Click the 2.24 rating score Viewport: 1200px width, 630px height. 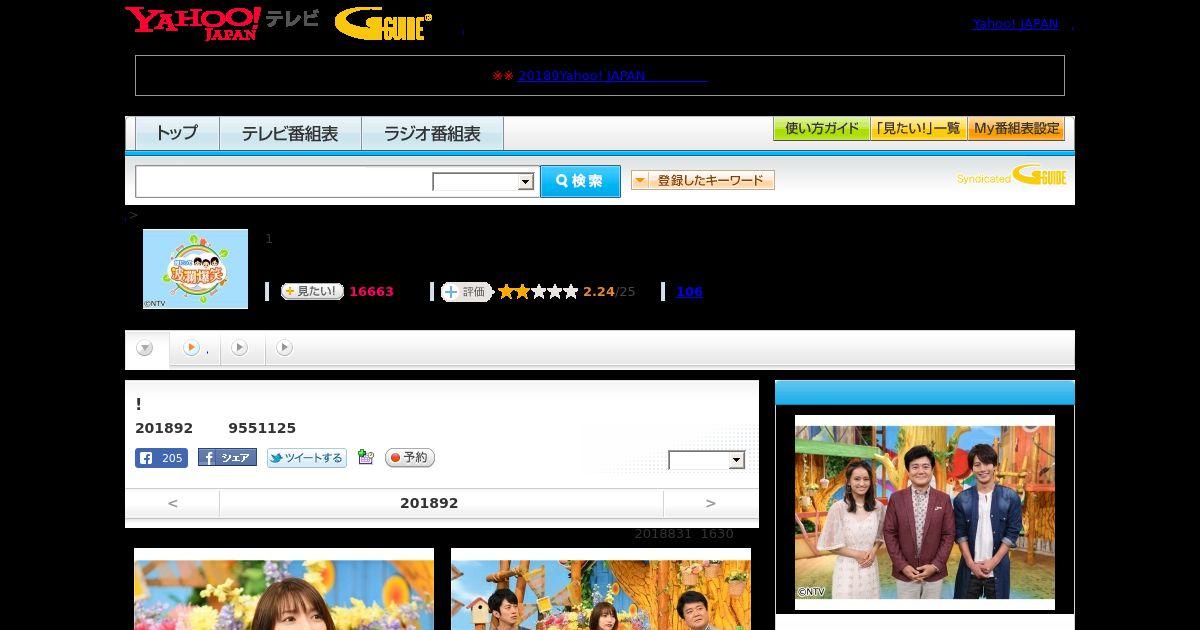[599, 292]
